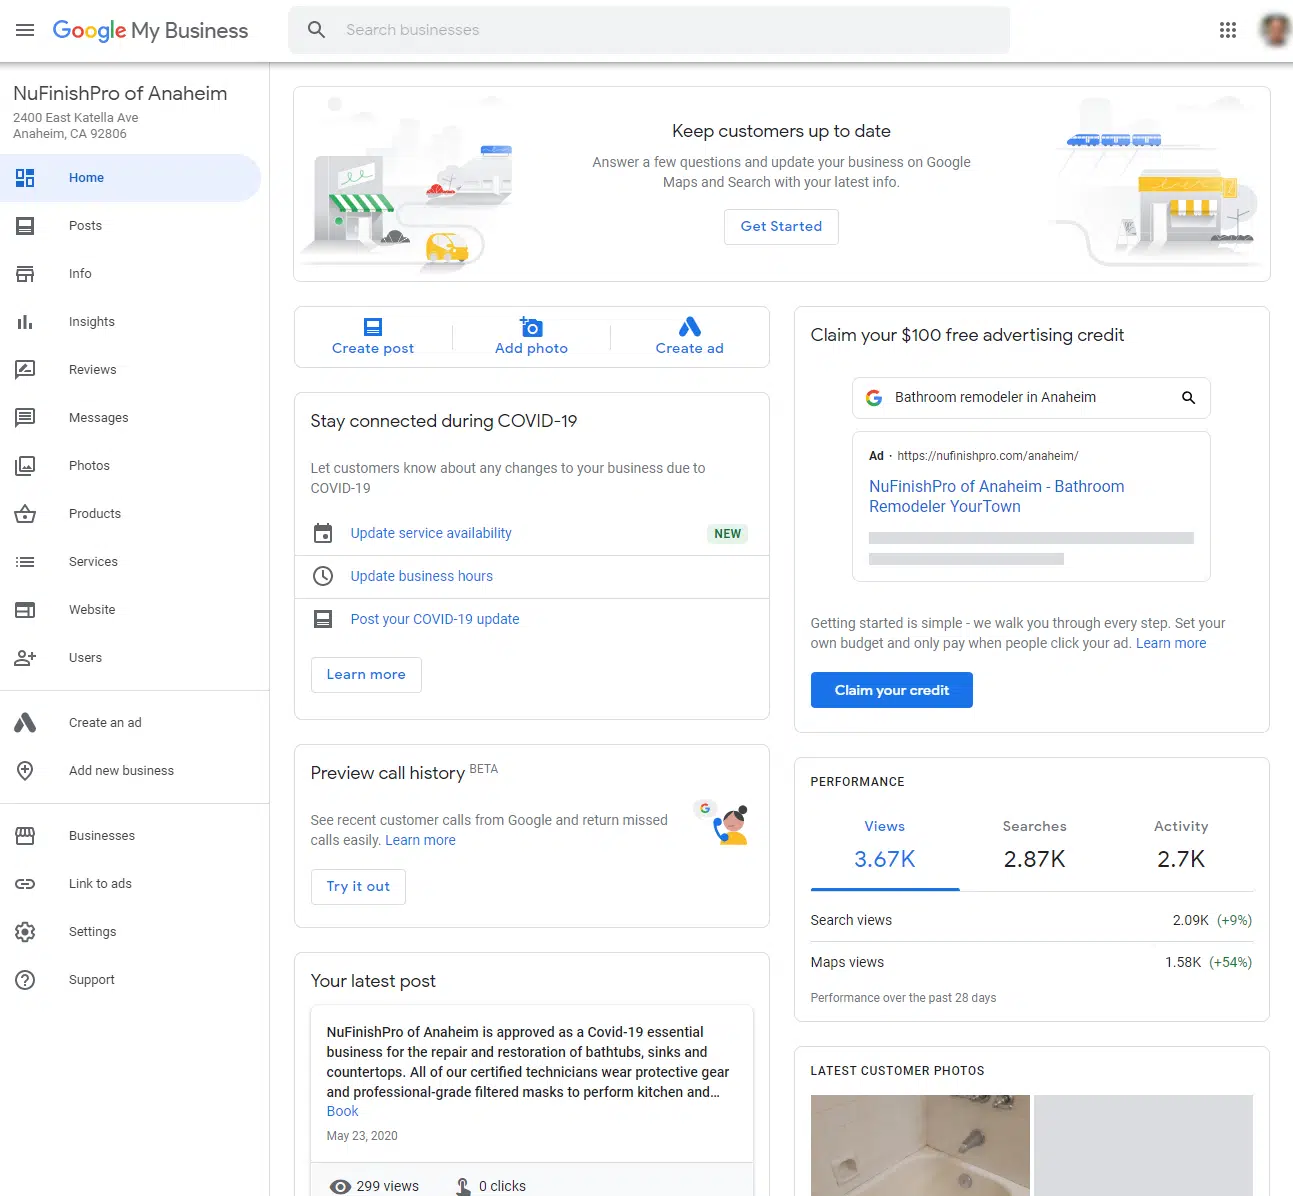Click the Create ad Google Ads icon in card
Viewport: 1293px width, 1196px height.
690,327
